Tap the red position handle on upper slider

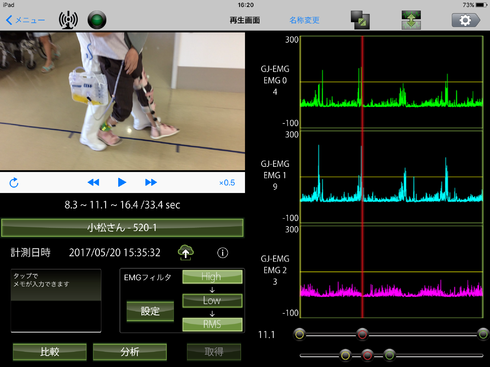(x=362, y=334)
